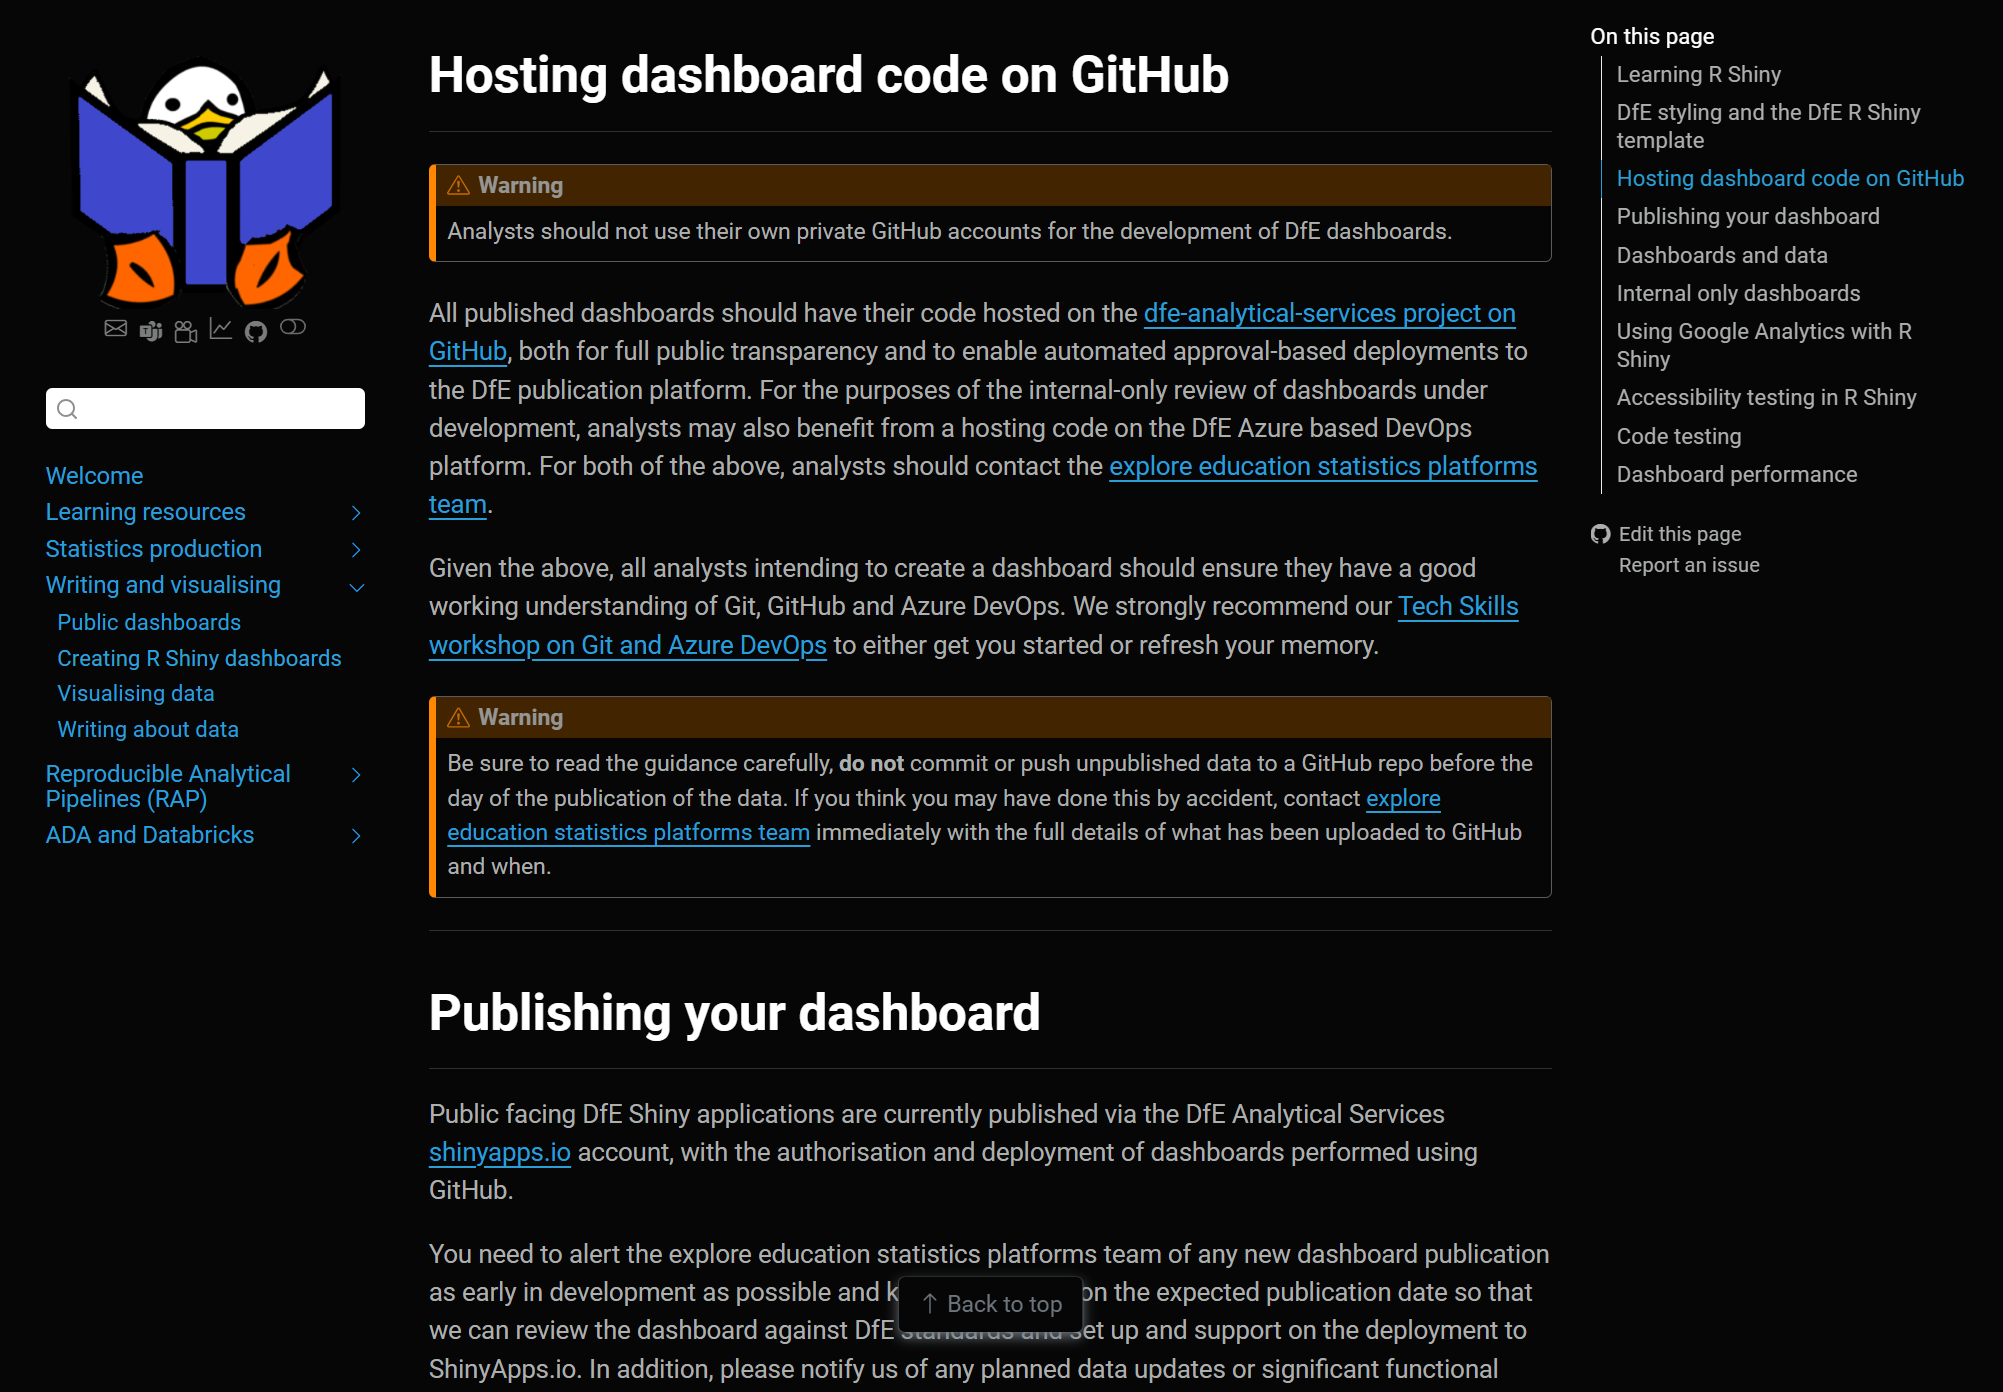Click Edit this page link
This screenshot has height=1392, width=2003.
point(1679,534)
